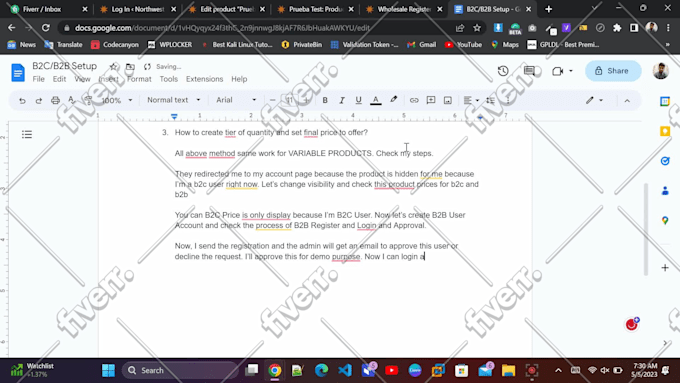
Task: Open the More toolbar options menu
Action: click(508, 100)
